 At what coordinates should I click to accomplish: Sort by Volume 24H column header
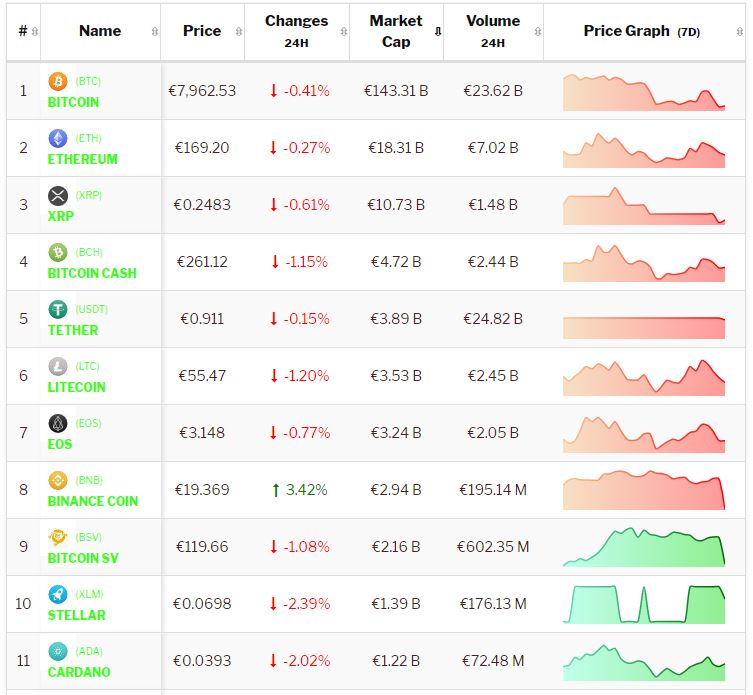tap(492, 31)
